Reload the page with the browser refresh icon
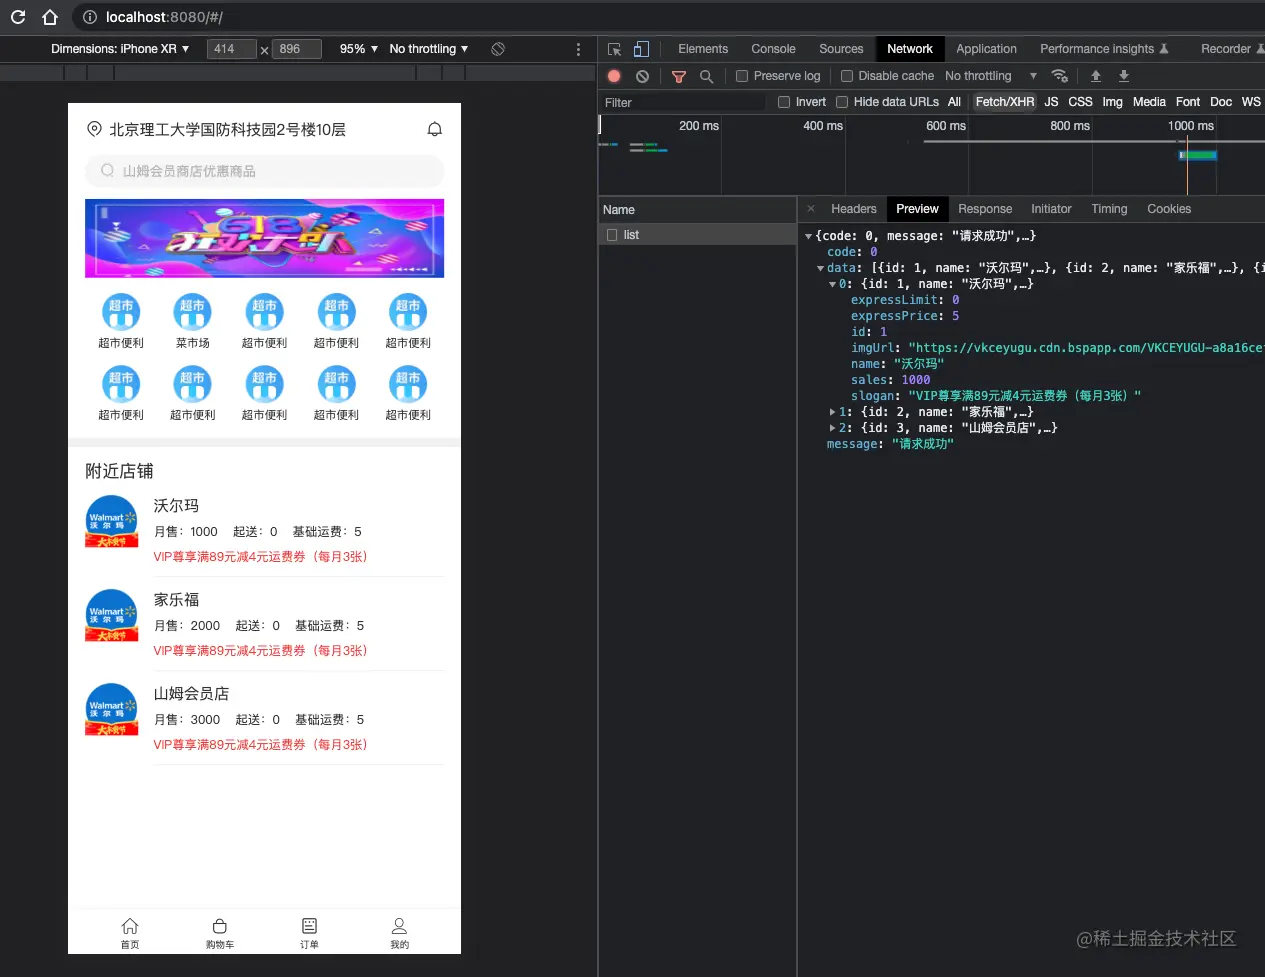This screenshot has height=977, width=1265. tap(17, 17)
